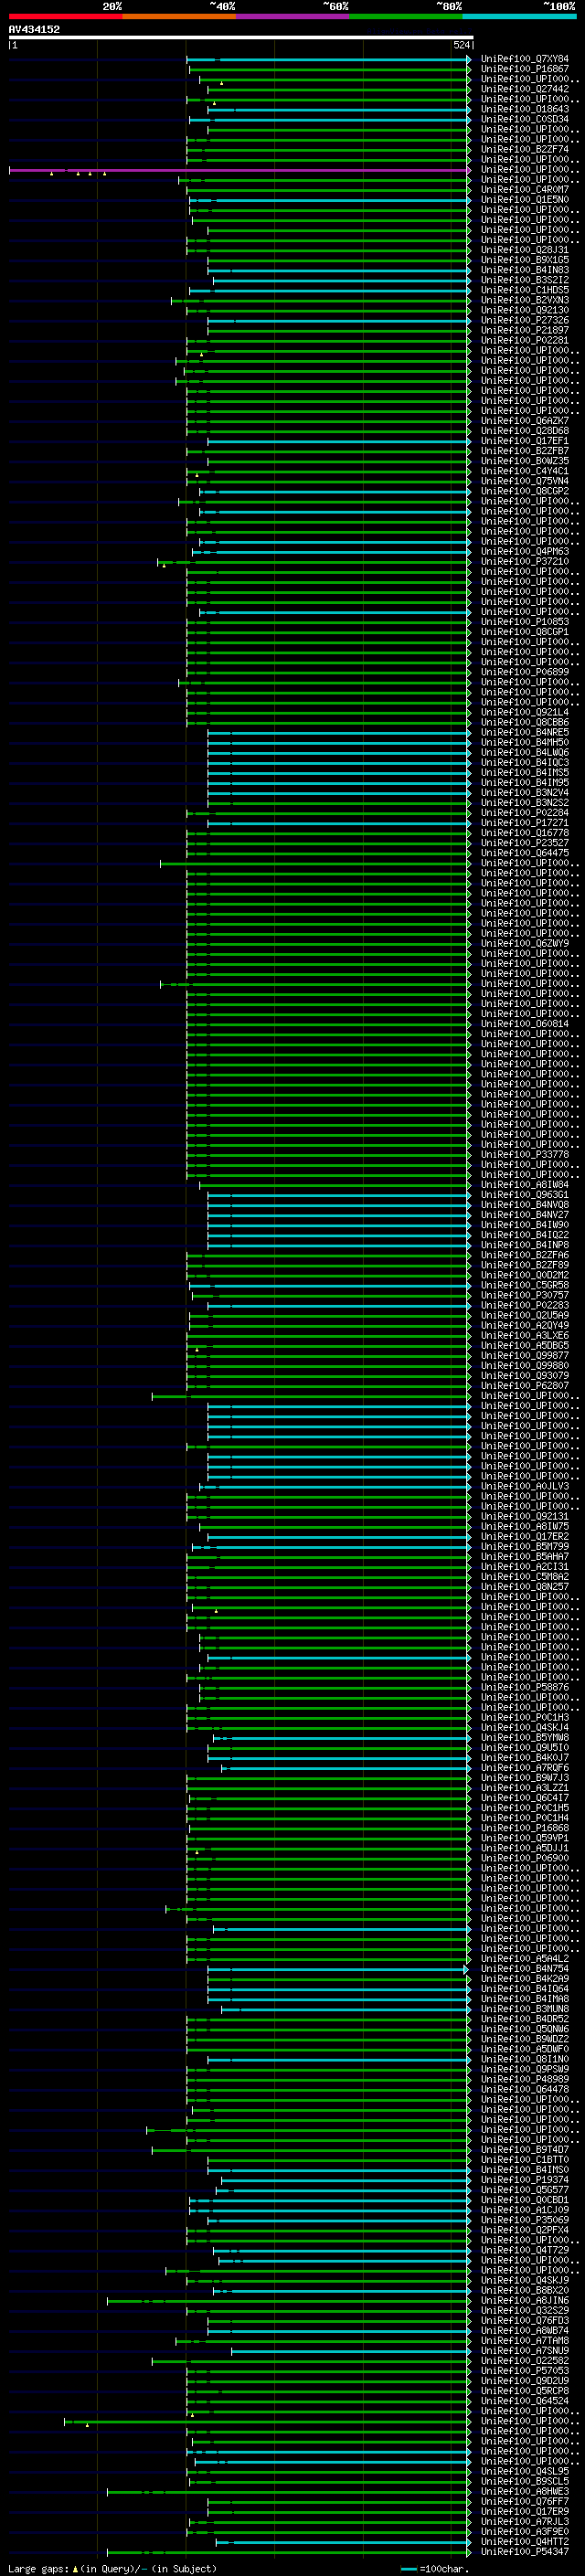The width and height of the screenshot is (585, 2576).
Task: Select hit label UniRef100_Q92131
Action: (525, 1517)
